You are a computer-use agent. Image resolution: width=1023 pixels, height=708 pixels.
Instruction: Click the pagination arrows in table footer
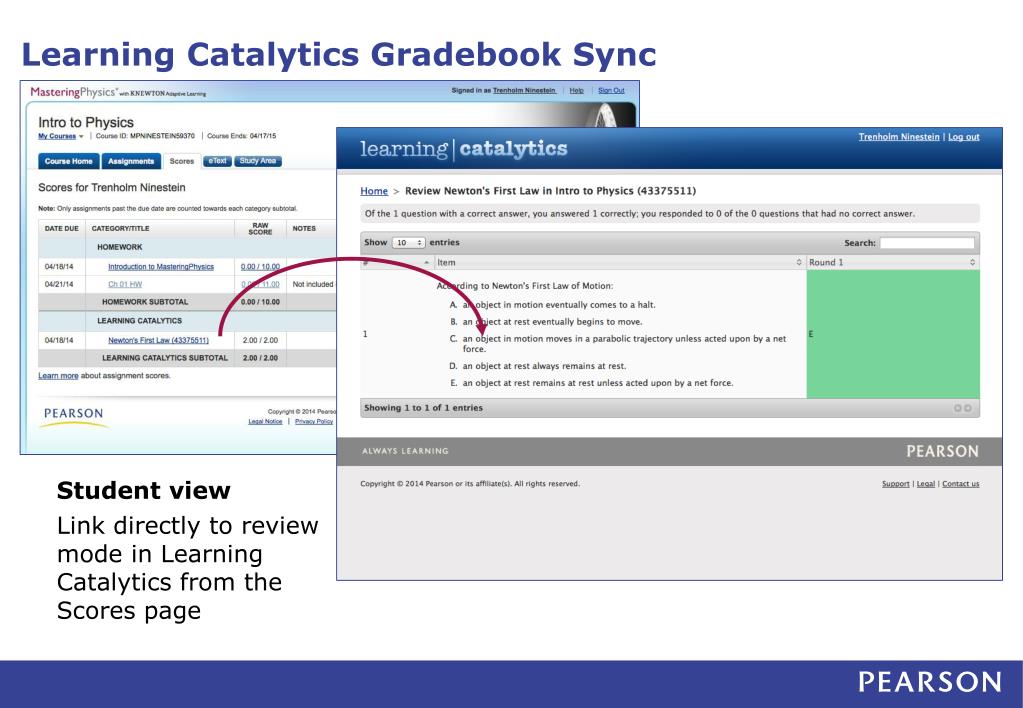[963, 408]
